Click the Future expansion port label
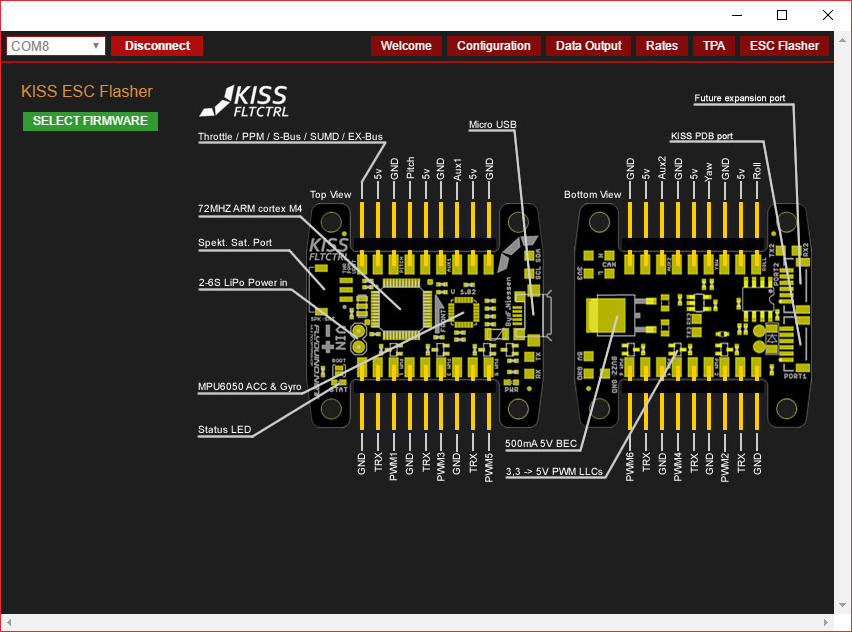Screen dimensions: 852x632 pyautogui.click(x=739, y=98)
